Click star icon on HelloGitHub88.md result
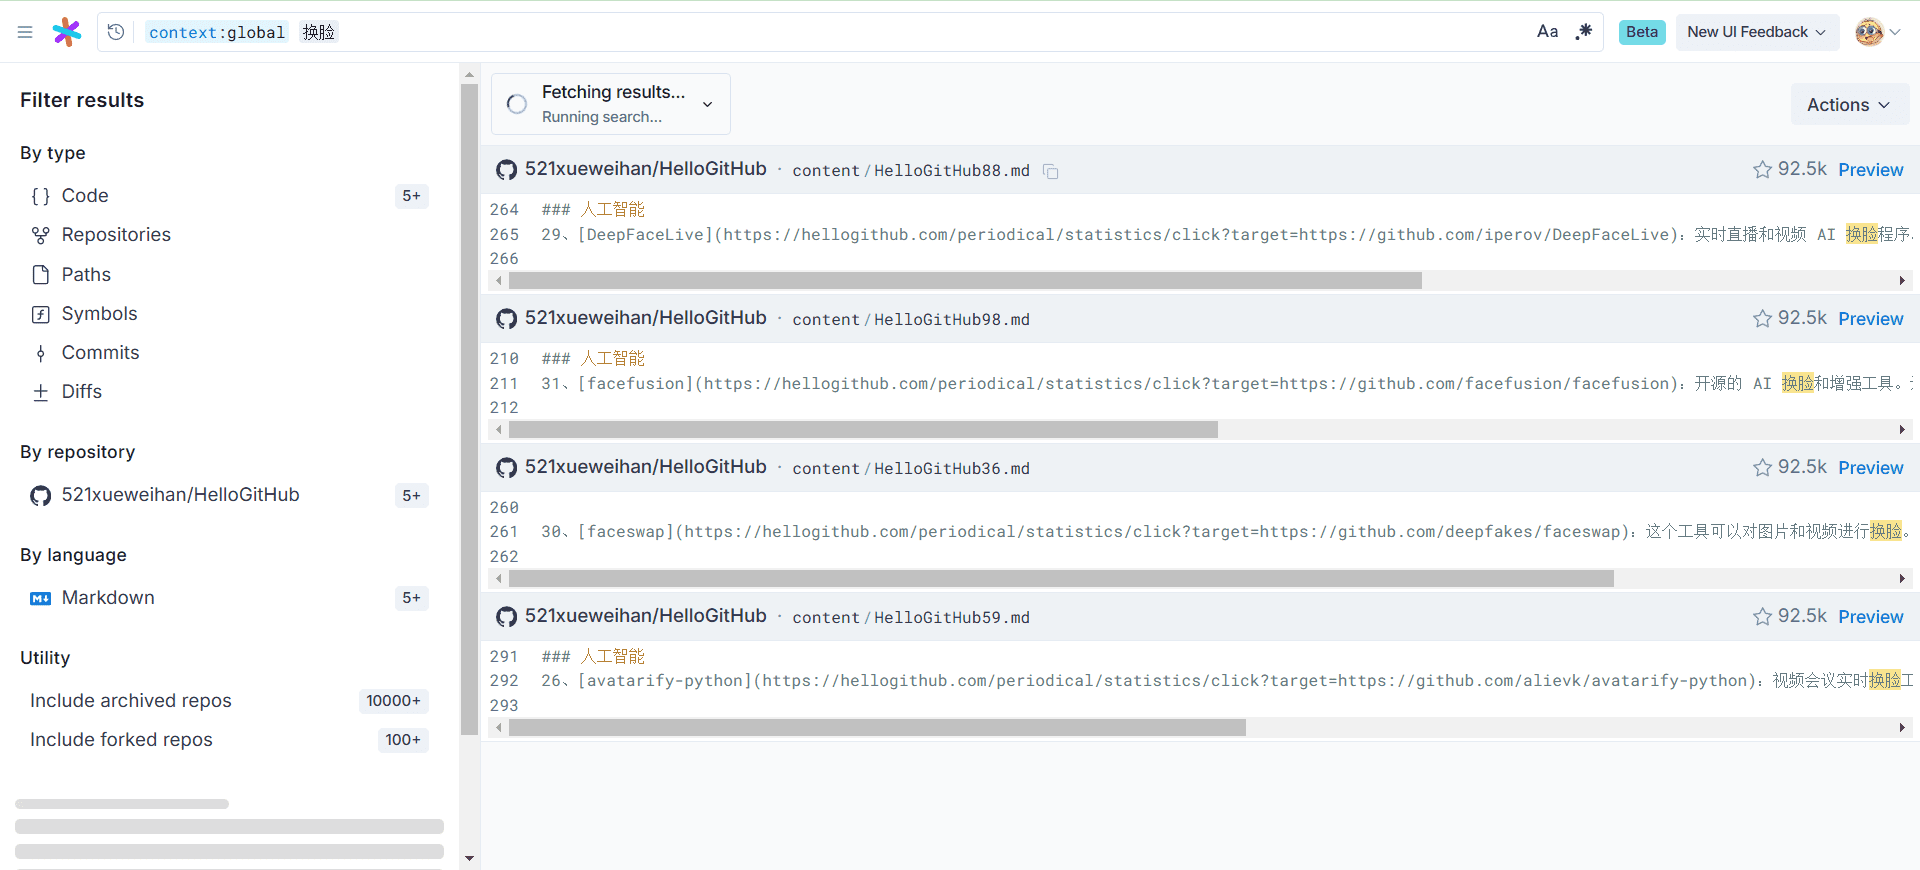This screenshot has width=1920, height=870. coord(1762,170)
